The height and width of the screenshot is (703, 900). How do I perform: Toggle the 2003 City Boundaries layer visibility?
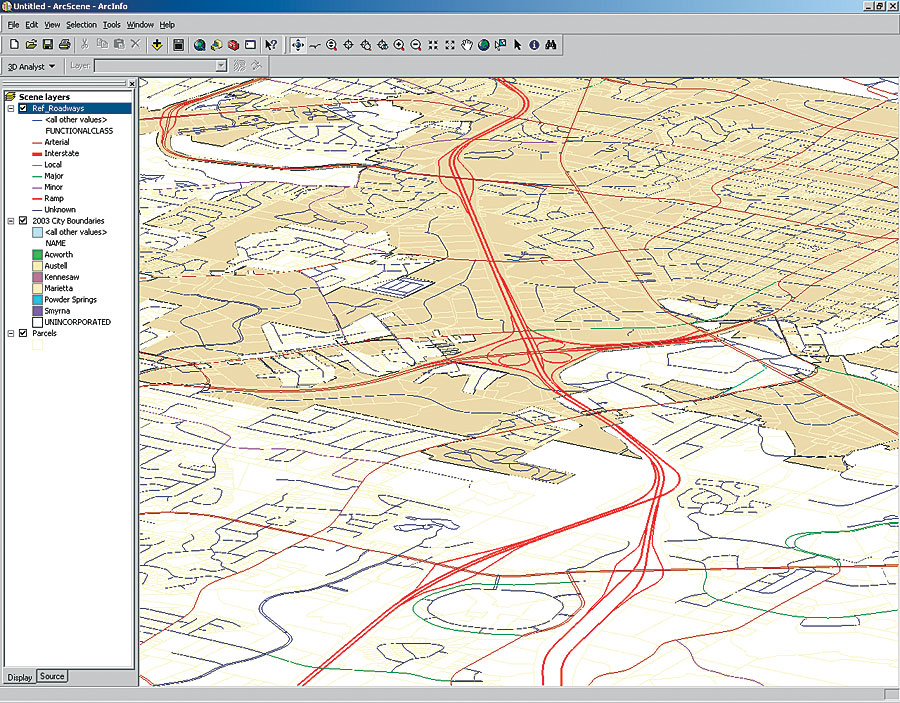23,221
